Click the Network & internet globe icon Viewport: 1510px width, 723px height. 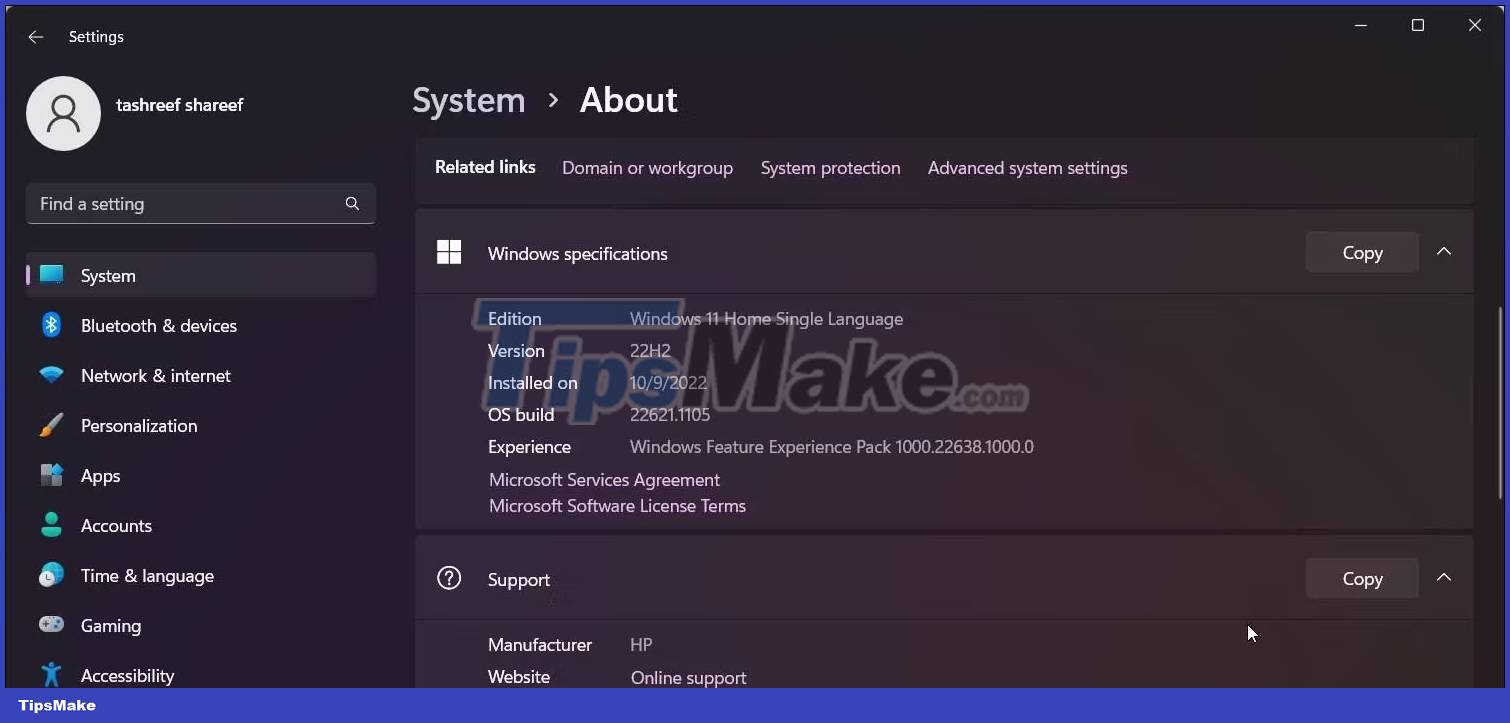tap(51, 375)
